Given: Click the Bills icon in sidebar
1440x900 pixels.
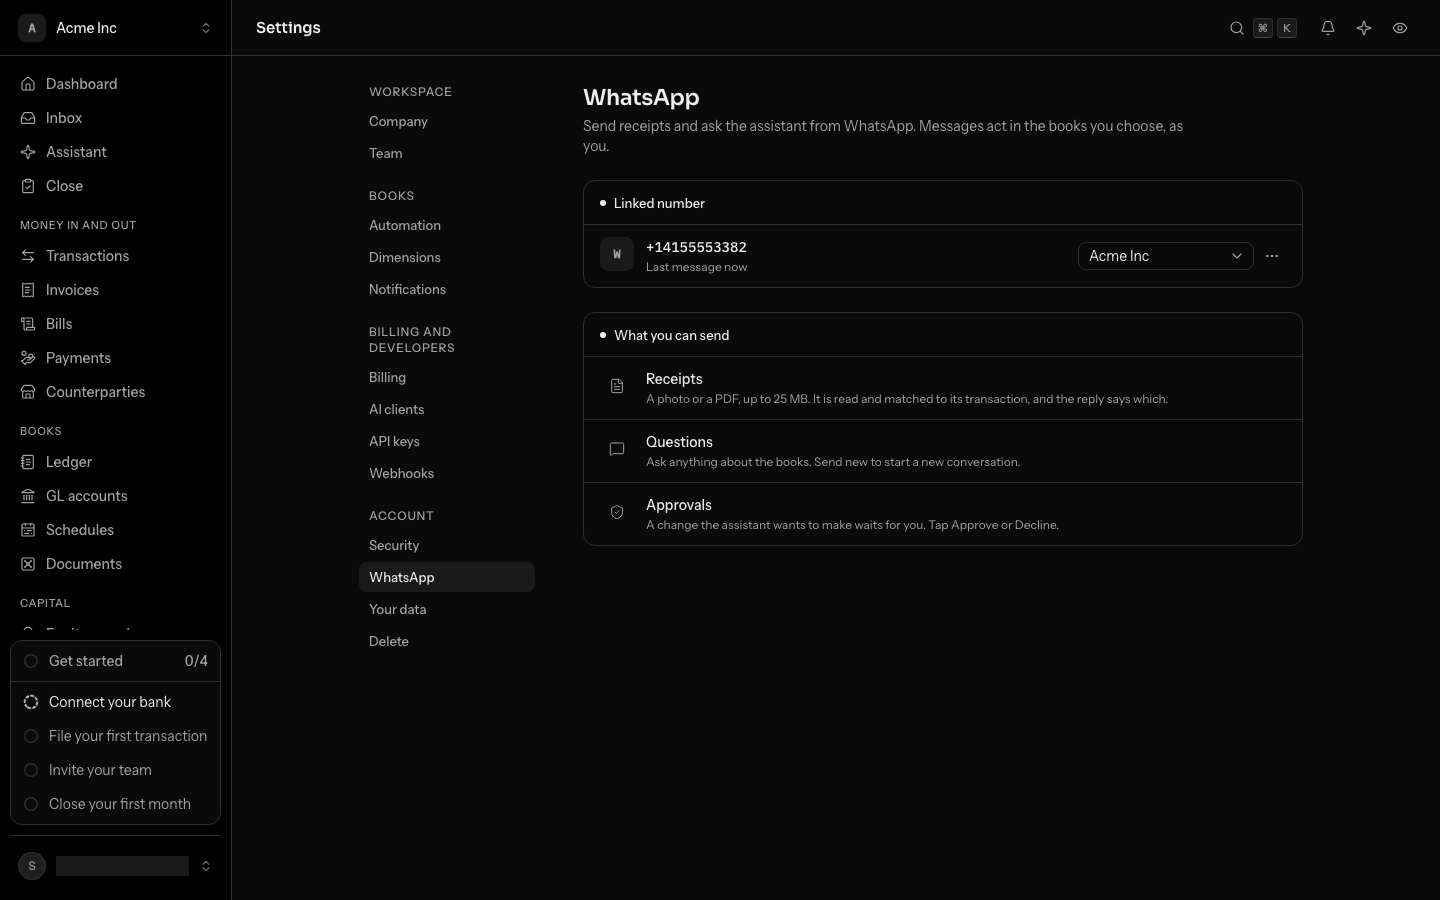Looking at the screenshot, I should (x=28, y=324).
